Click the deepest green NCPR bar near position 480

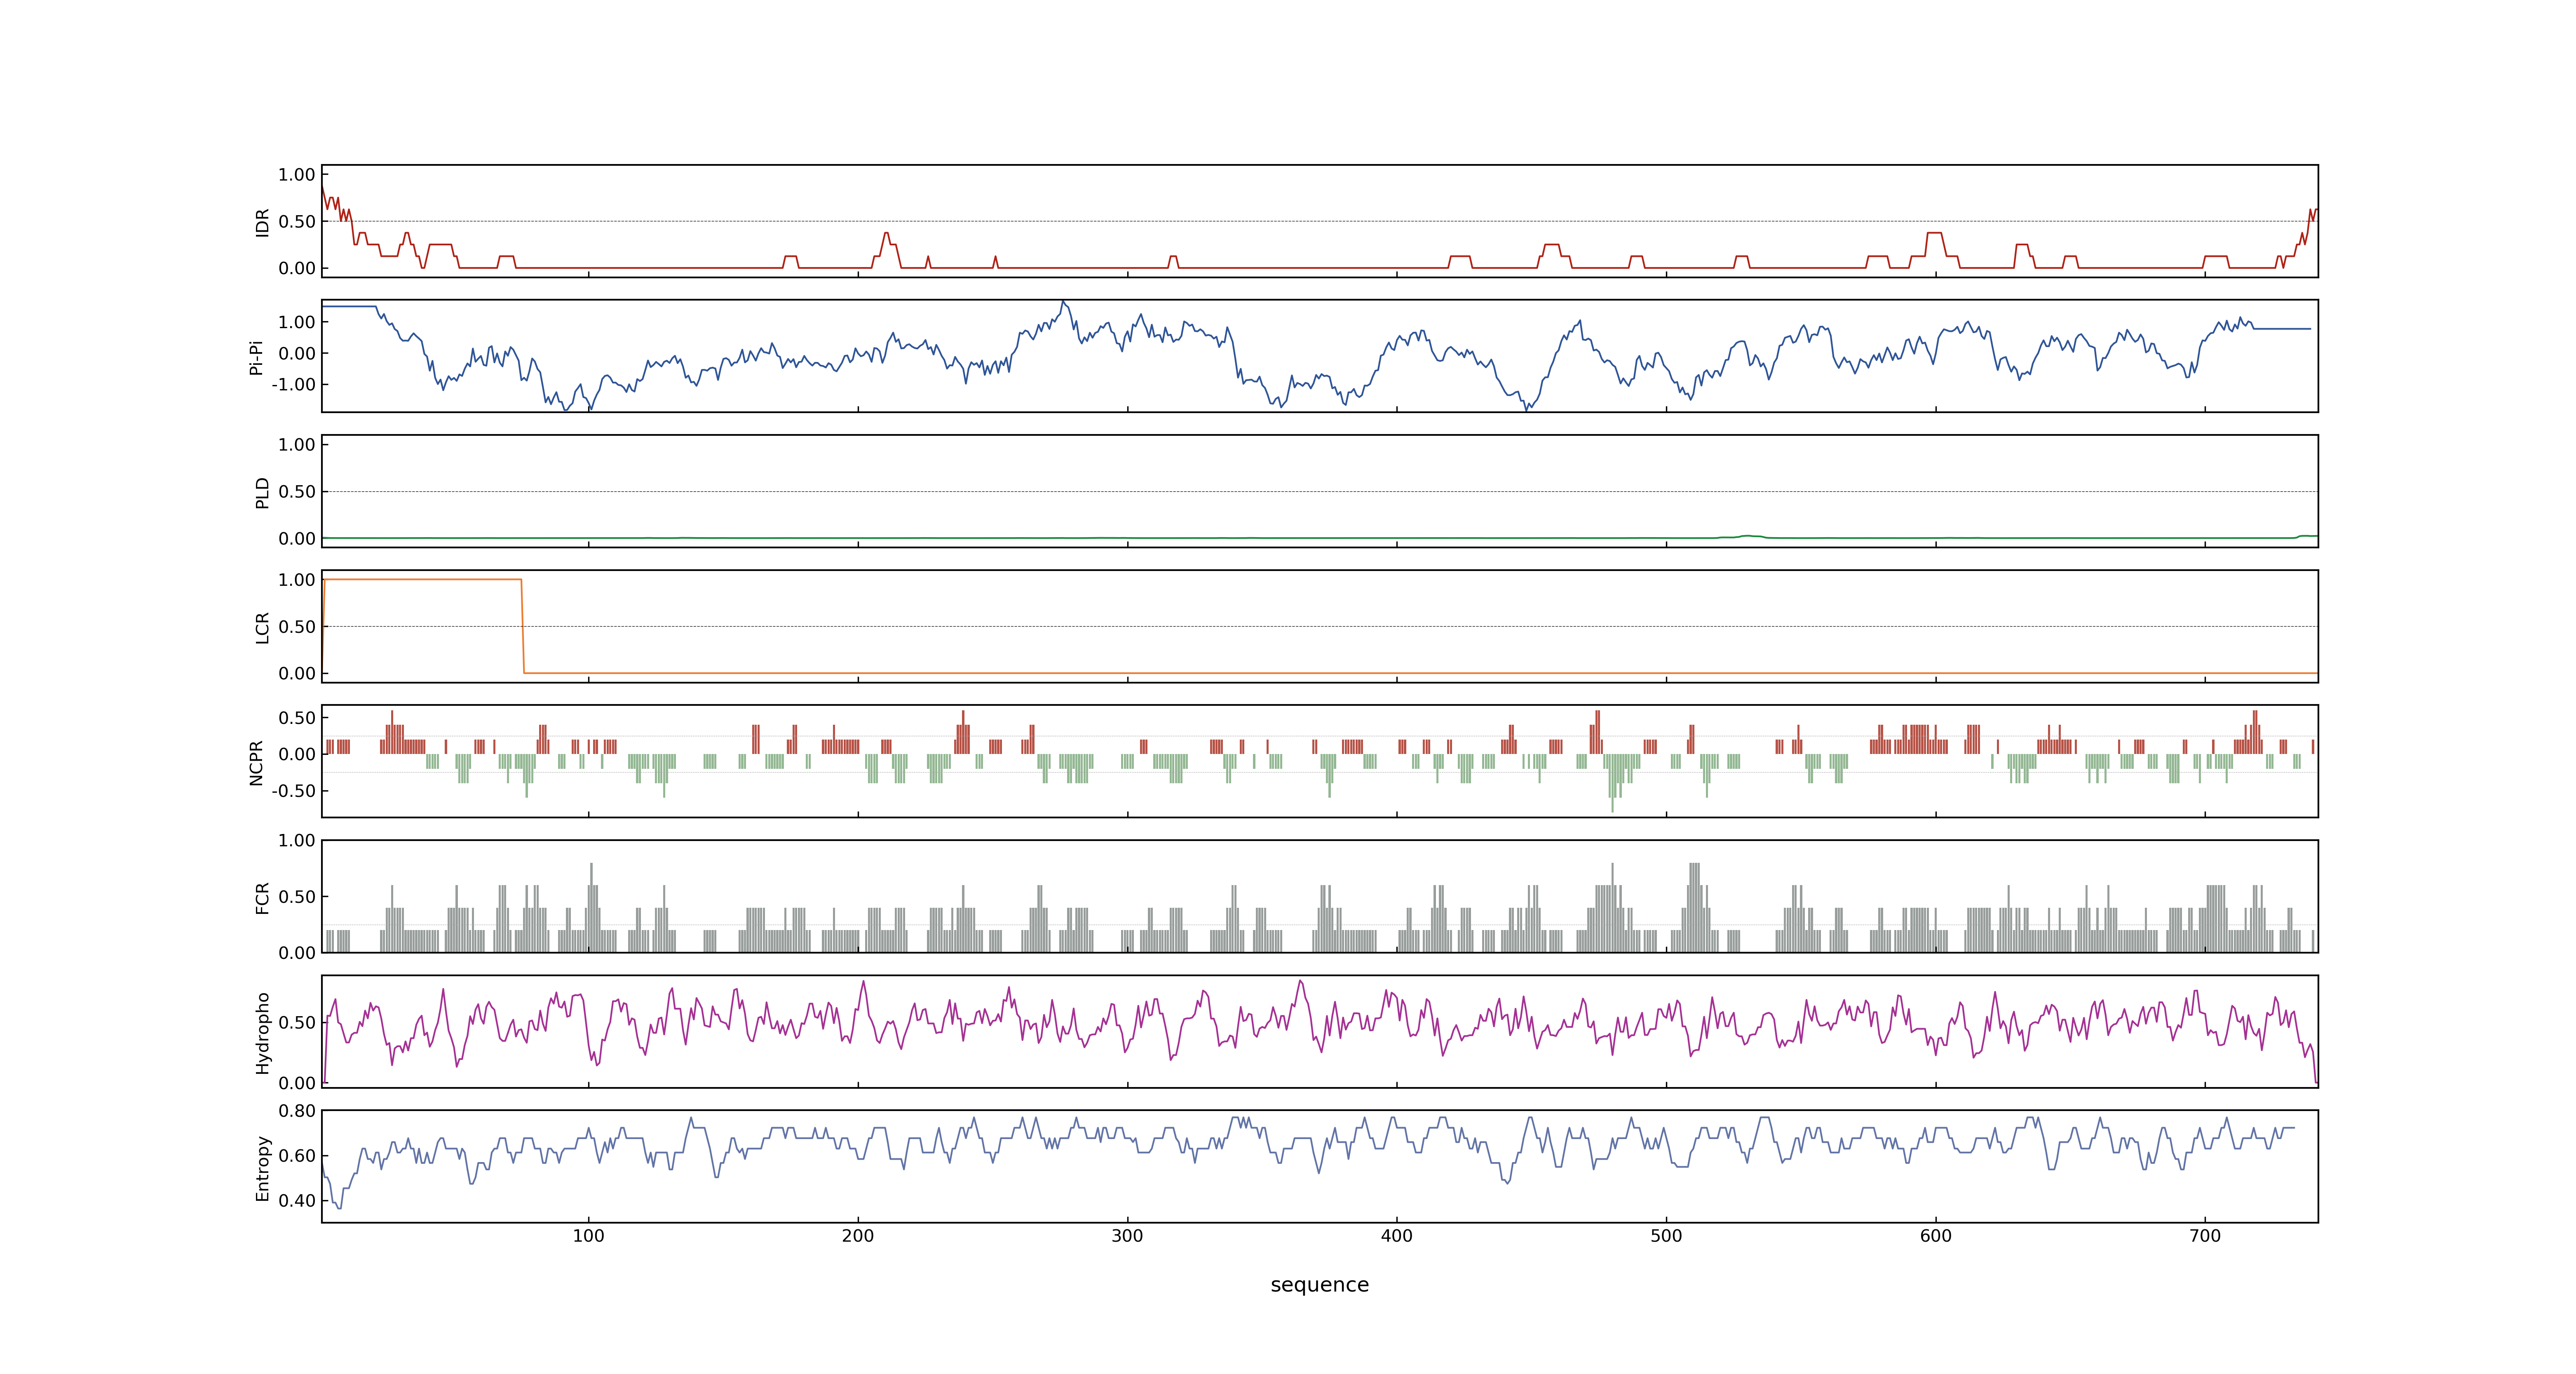[x=1612, y=783]
